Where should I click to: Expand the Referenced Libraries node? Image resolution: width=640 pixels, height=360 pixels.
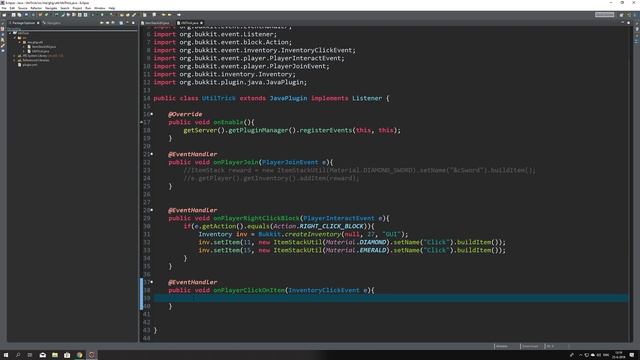15,60
